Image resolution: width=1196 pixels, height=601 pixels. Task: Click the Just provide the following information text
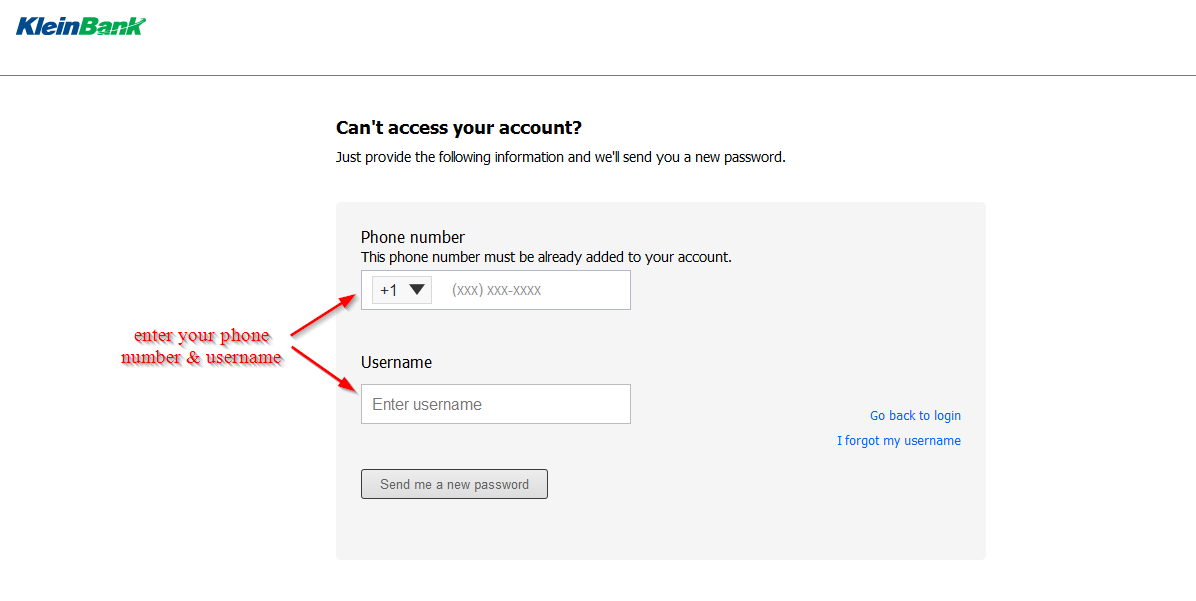point(561,157)
